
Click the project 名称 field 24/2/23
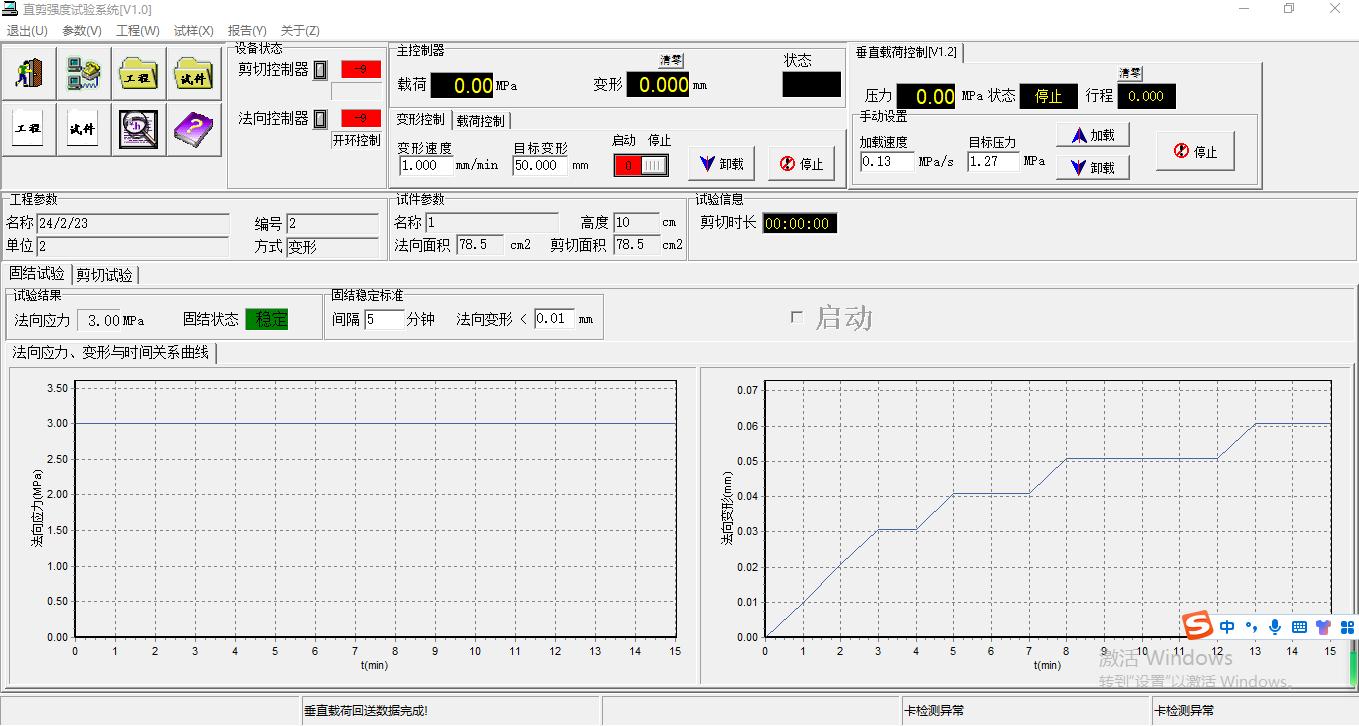[x=132, y=223]
